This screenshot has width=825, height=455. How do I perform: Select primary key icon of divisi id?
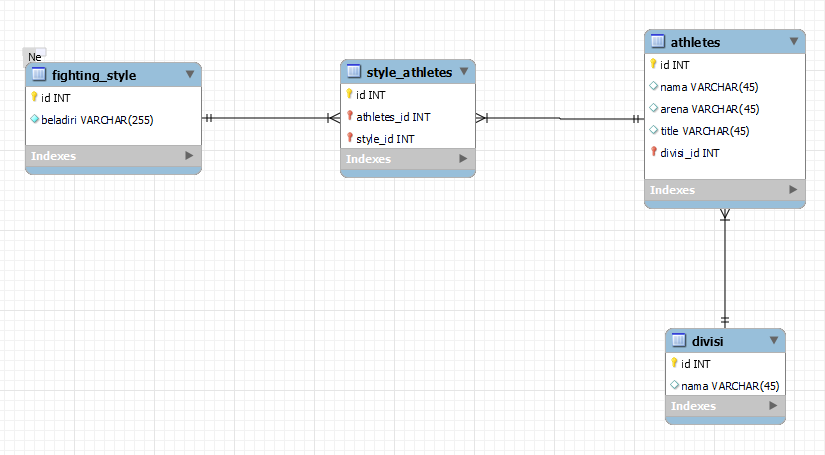[x=675, y=363]
